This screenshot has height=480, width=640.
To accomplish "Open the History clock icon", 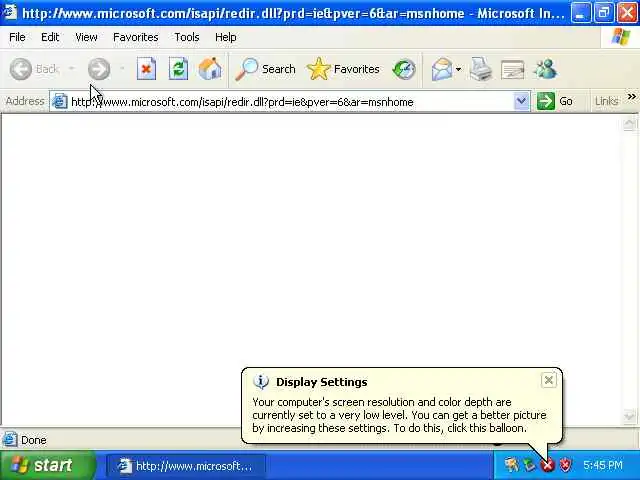I will [404, 69].
